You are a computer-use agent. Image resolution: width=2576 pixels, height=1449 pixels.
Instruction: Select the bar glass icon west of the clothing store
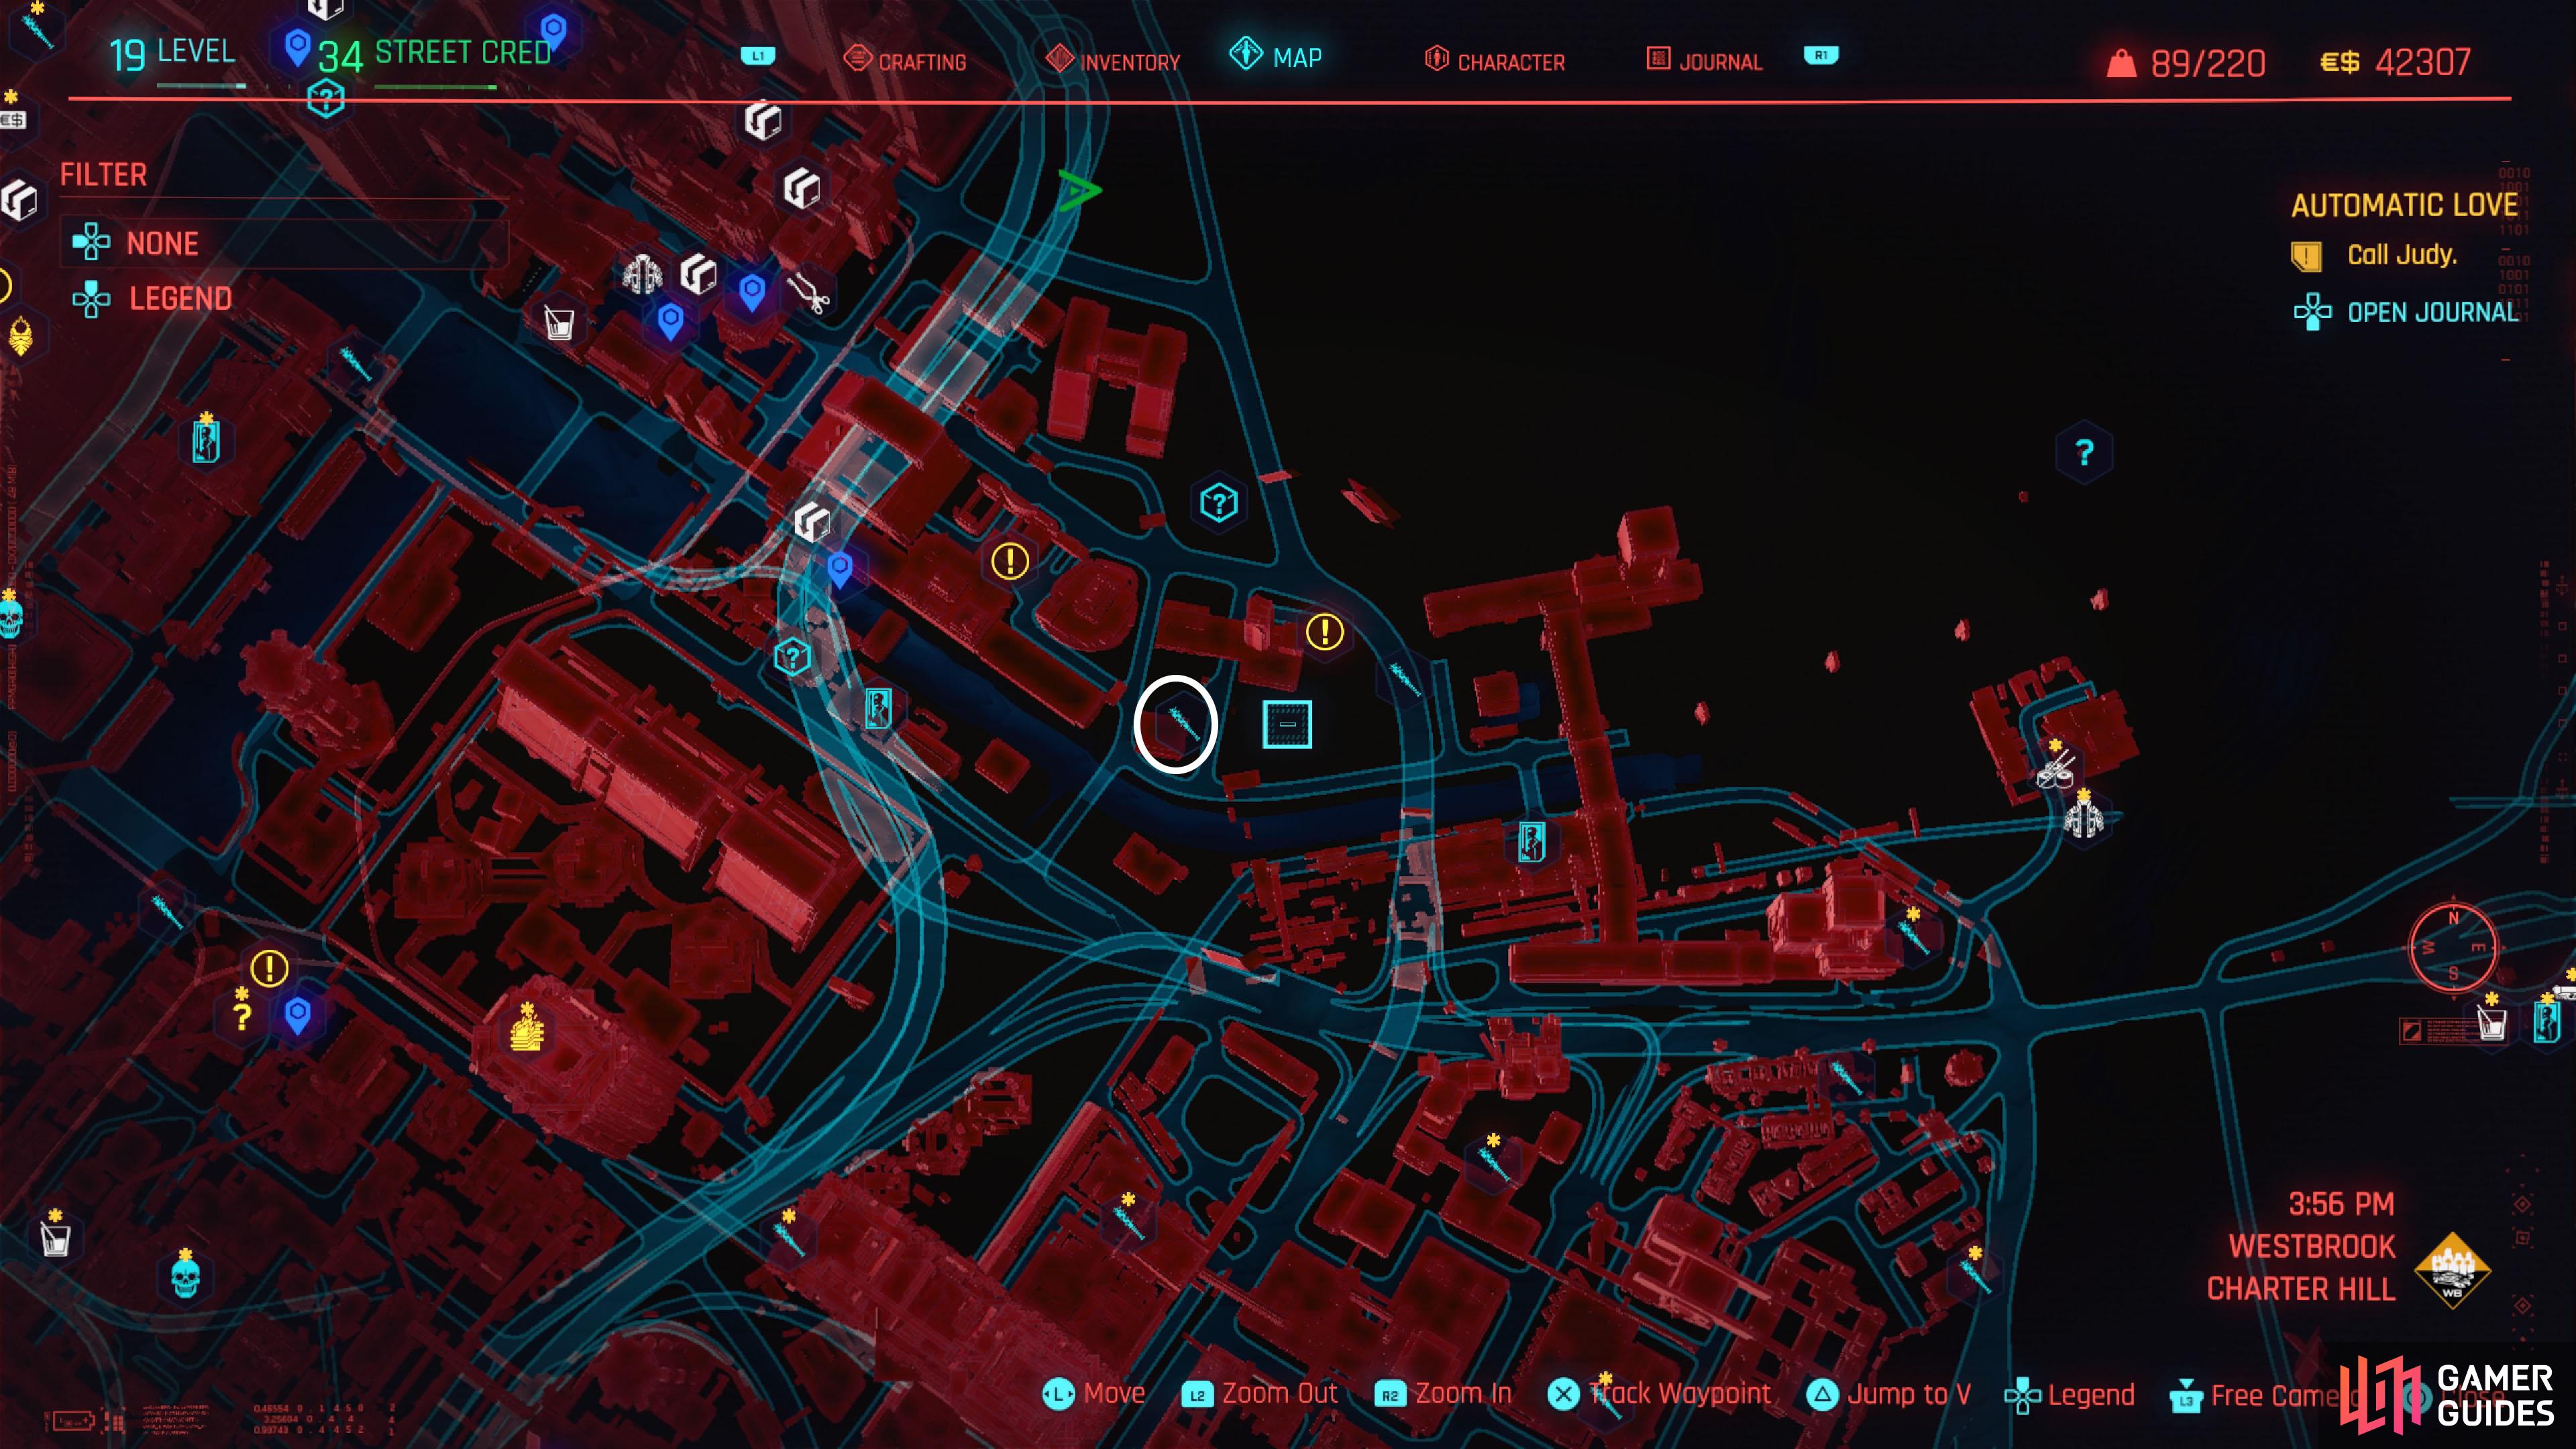(x=559, y=323)
